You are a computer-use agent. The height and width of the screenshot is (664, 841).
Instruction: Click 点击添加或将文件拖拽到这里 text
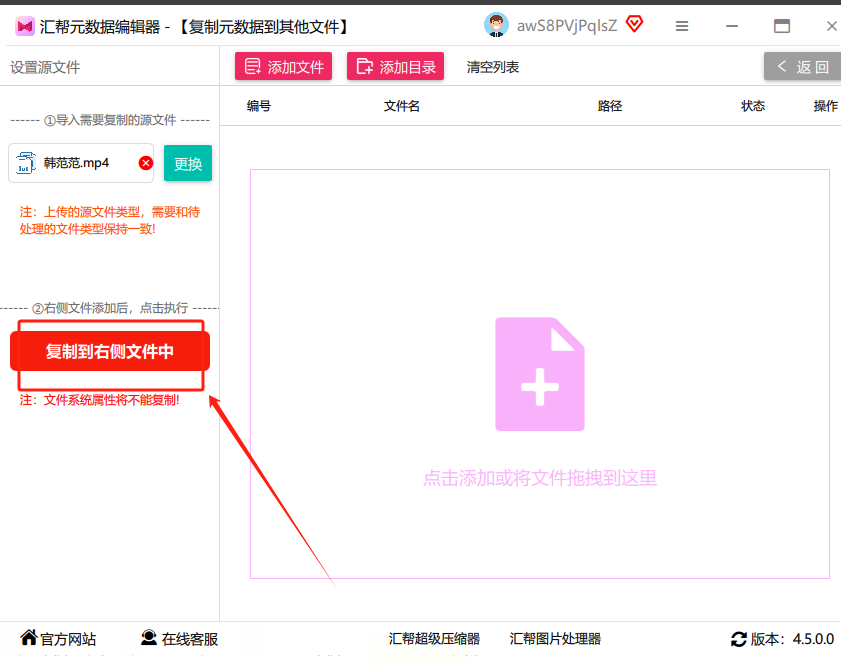[x=540, y=477]
